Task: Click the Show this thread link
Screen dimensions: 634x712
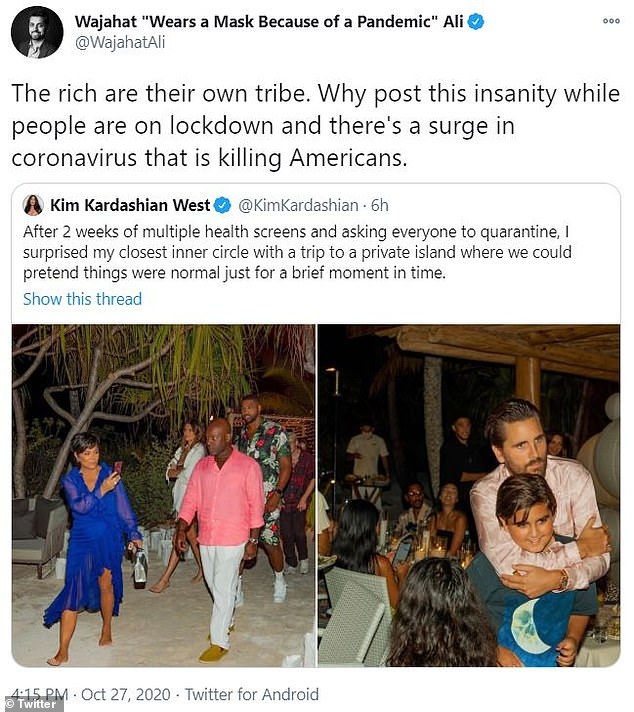Action: (x=82, y=298)
